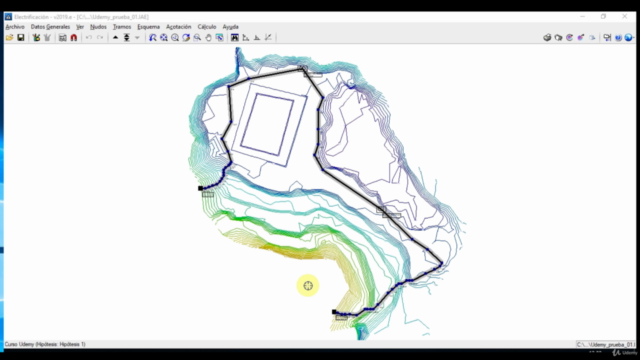640x360 pixels.
Task: Click the second dimension triangle icon
Action: point(257,38)
